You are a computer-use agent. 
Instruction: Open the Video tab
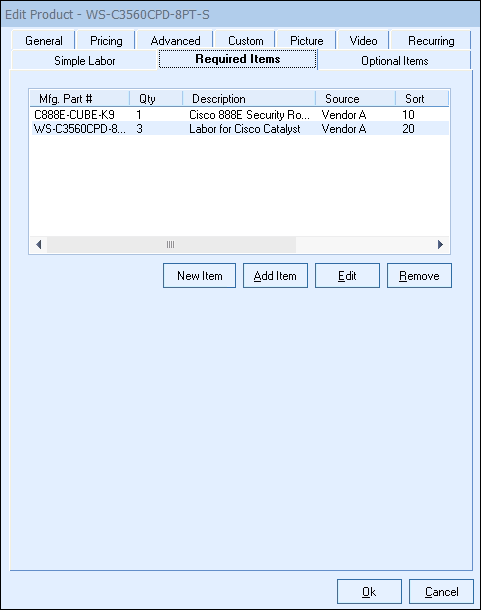363,40
